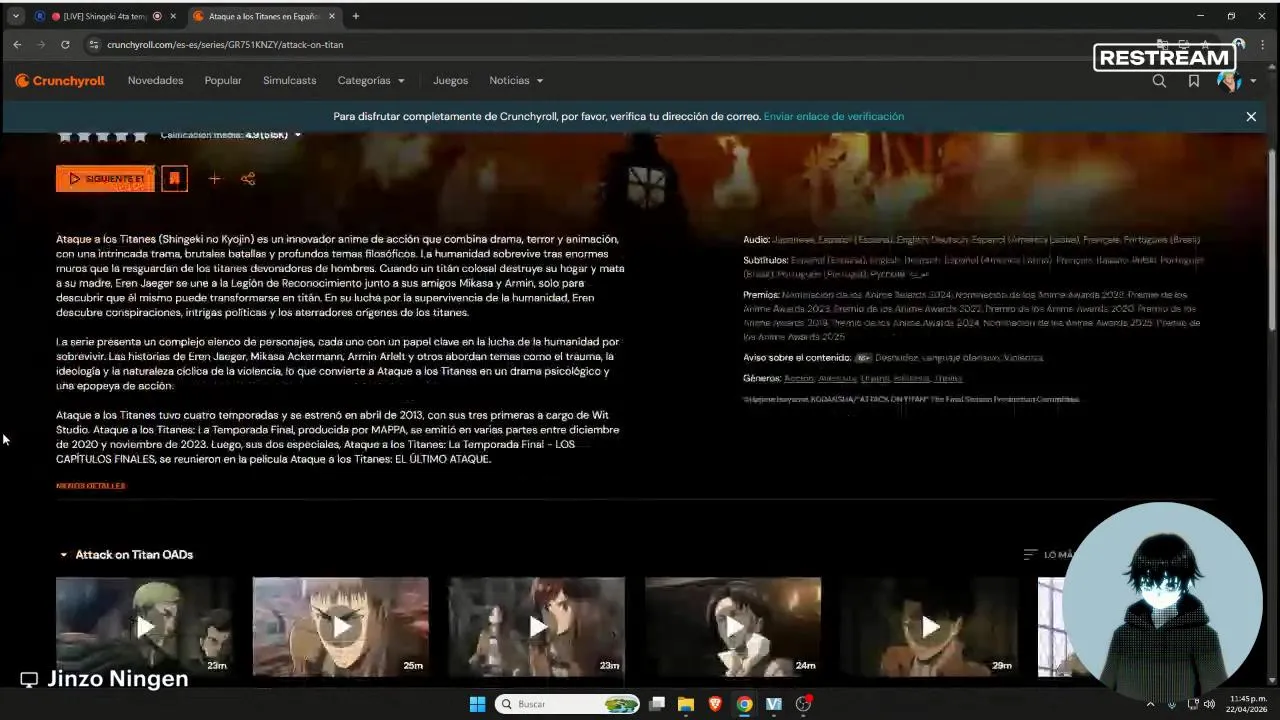Image resolution: width=1280 pixels, height=720 pixels.
Task: Open Google Chrome from taskbar
Action: point(744,704)
